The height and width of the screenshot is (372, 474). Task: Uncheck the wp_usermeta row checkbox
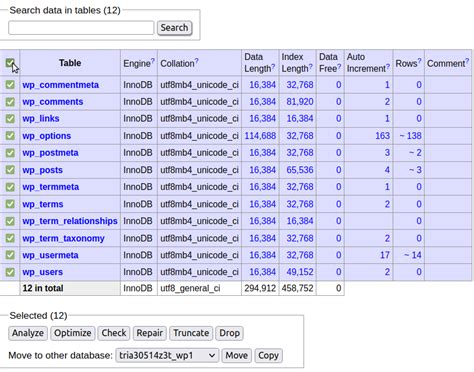(10, 255)
